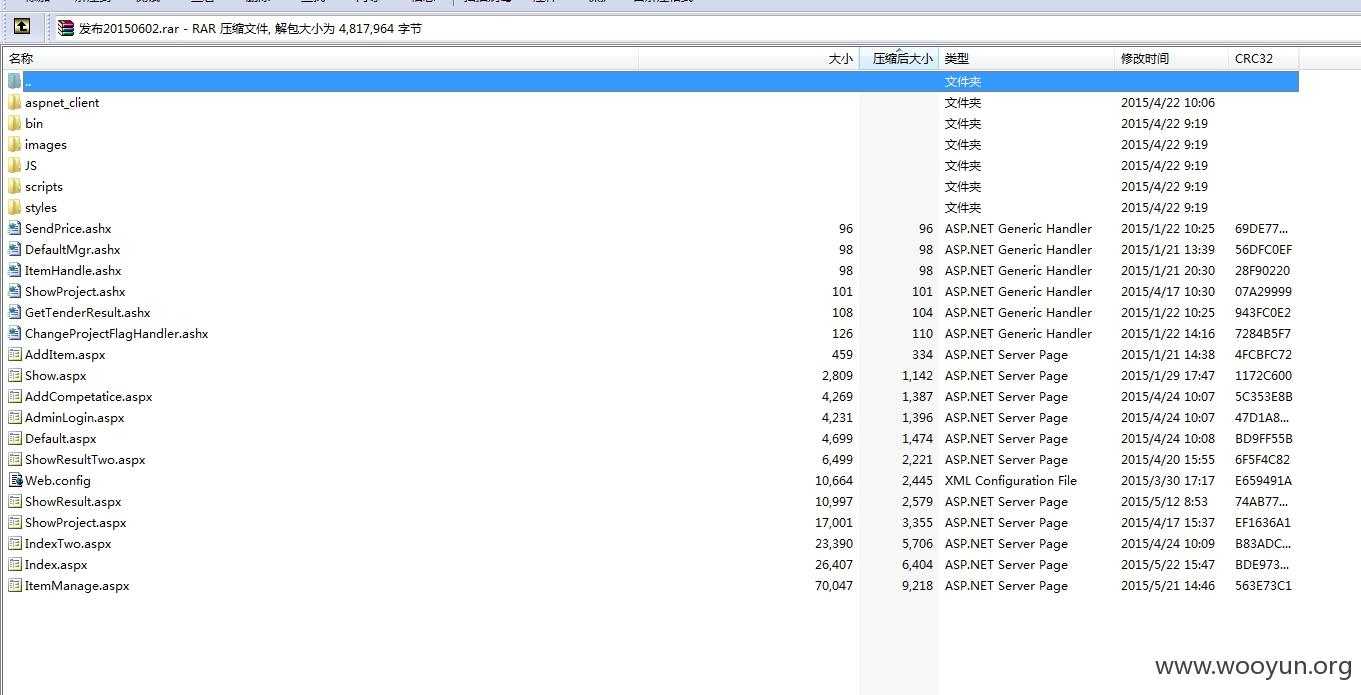Select the aspnet_client folder icon
This screenshot has width=1361, height=695.
(14, 102)
